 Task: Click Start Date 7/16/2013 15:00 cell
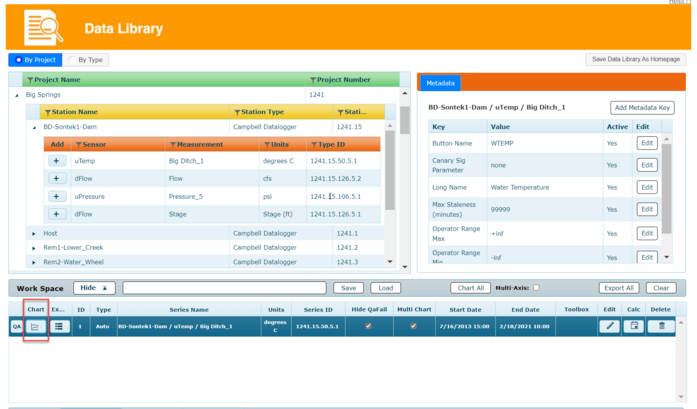(465, 326)
